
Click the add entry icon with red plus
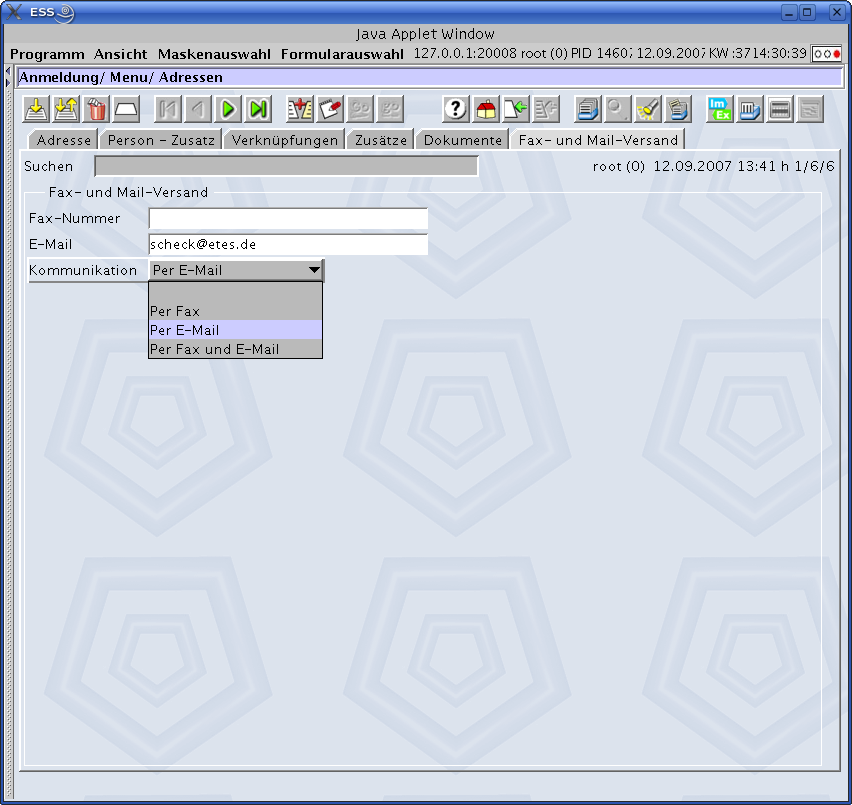[299, 110]
